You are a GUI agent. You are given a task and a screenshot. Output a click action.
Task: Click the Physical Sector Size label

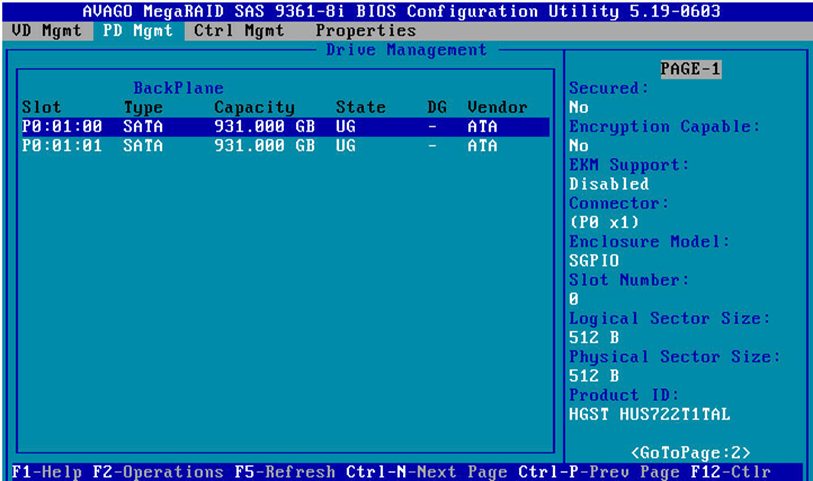[675, 357]
